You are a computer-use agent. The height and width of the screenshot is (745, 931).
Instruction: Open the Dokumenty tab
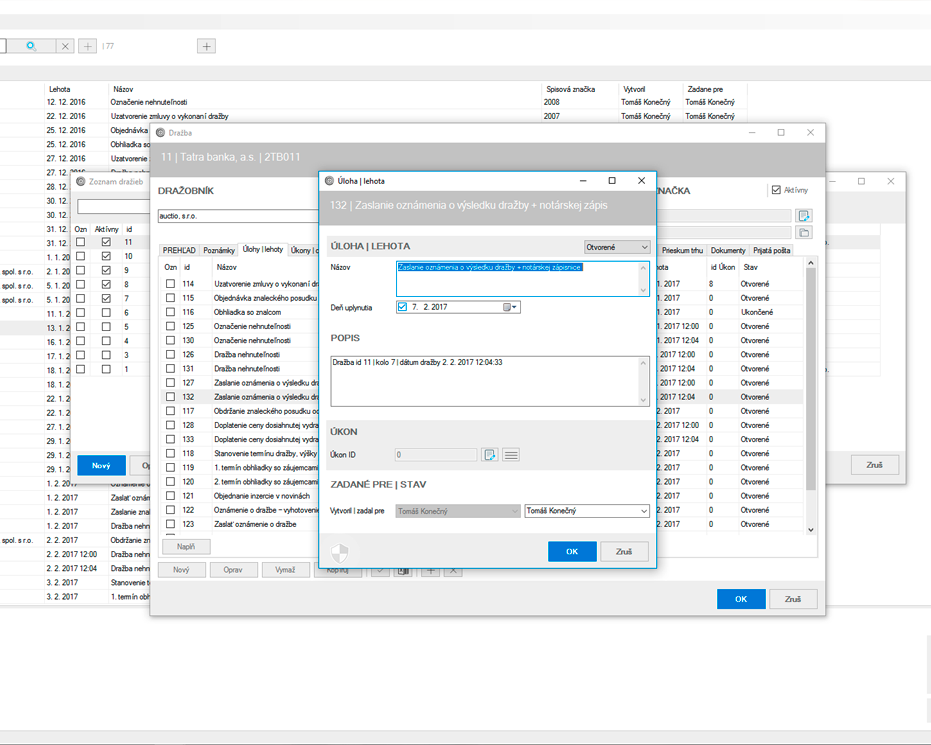(x=728, y=251)
